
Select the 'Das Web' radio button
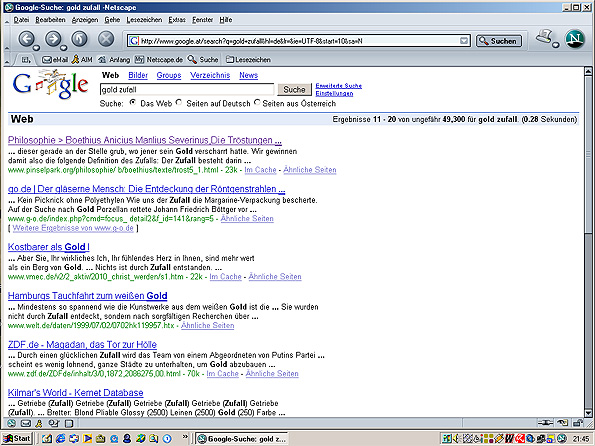click(x=132, y=102)
